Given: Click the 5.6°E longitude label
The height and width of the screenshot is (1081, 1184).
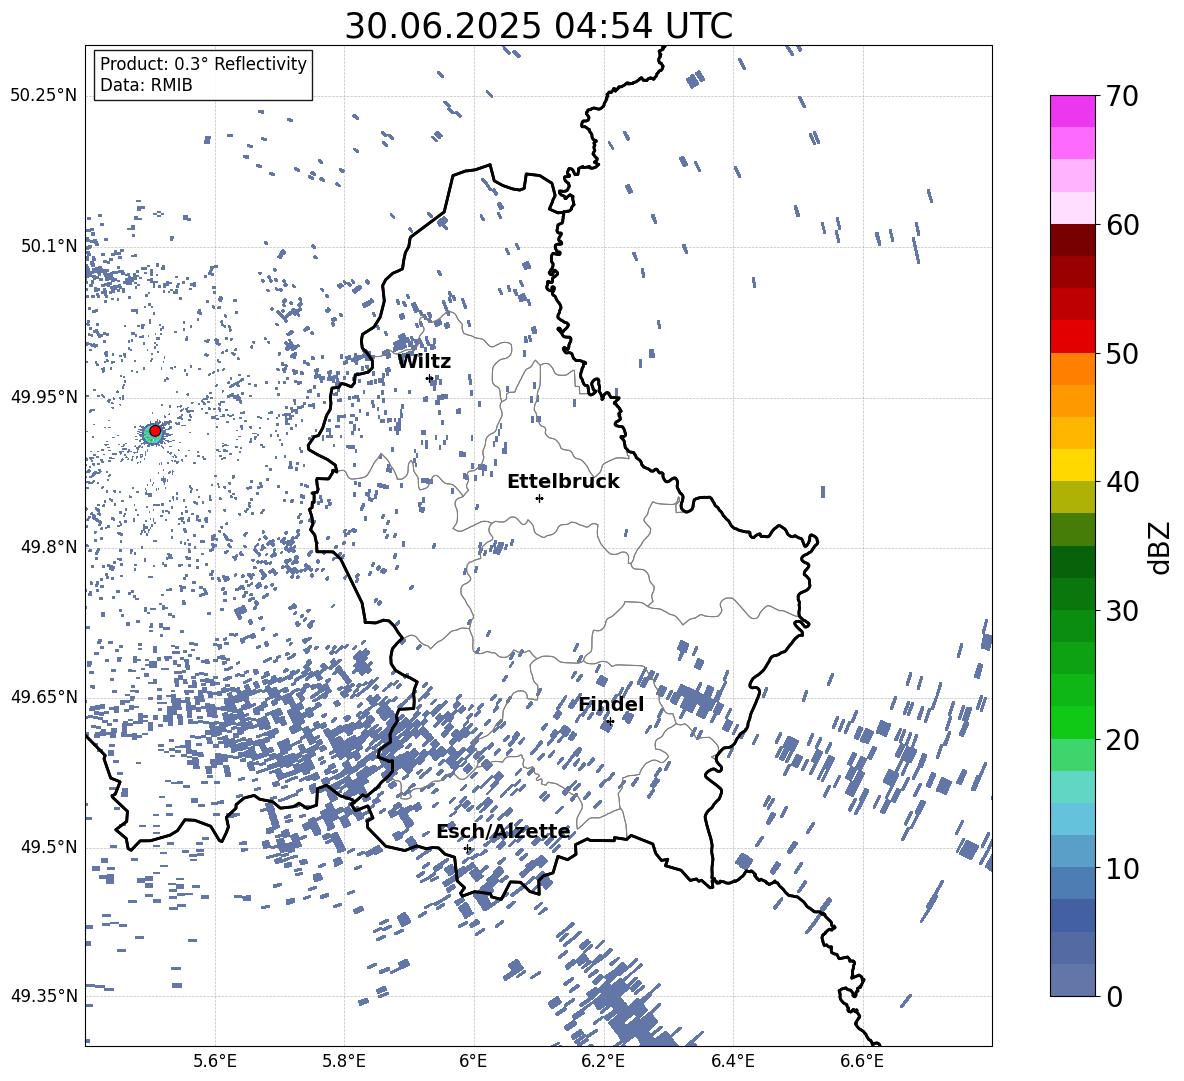Looking at the screenshot, I should [x=215, y=1061].
